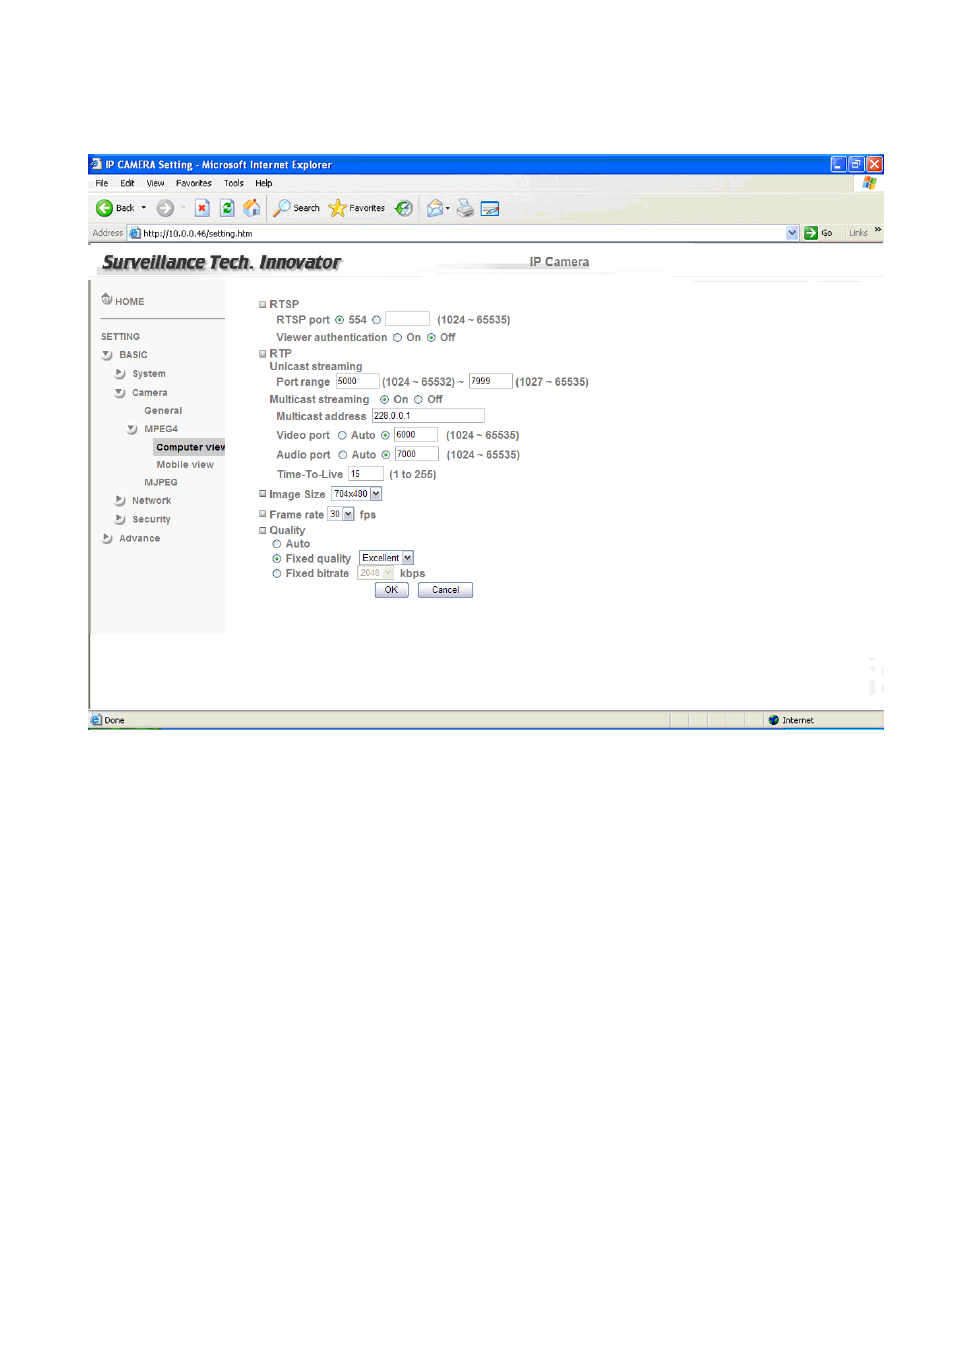Collapse the Camera tree node
Viewport: 954px width, 1350px height.
120,393
